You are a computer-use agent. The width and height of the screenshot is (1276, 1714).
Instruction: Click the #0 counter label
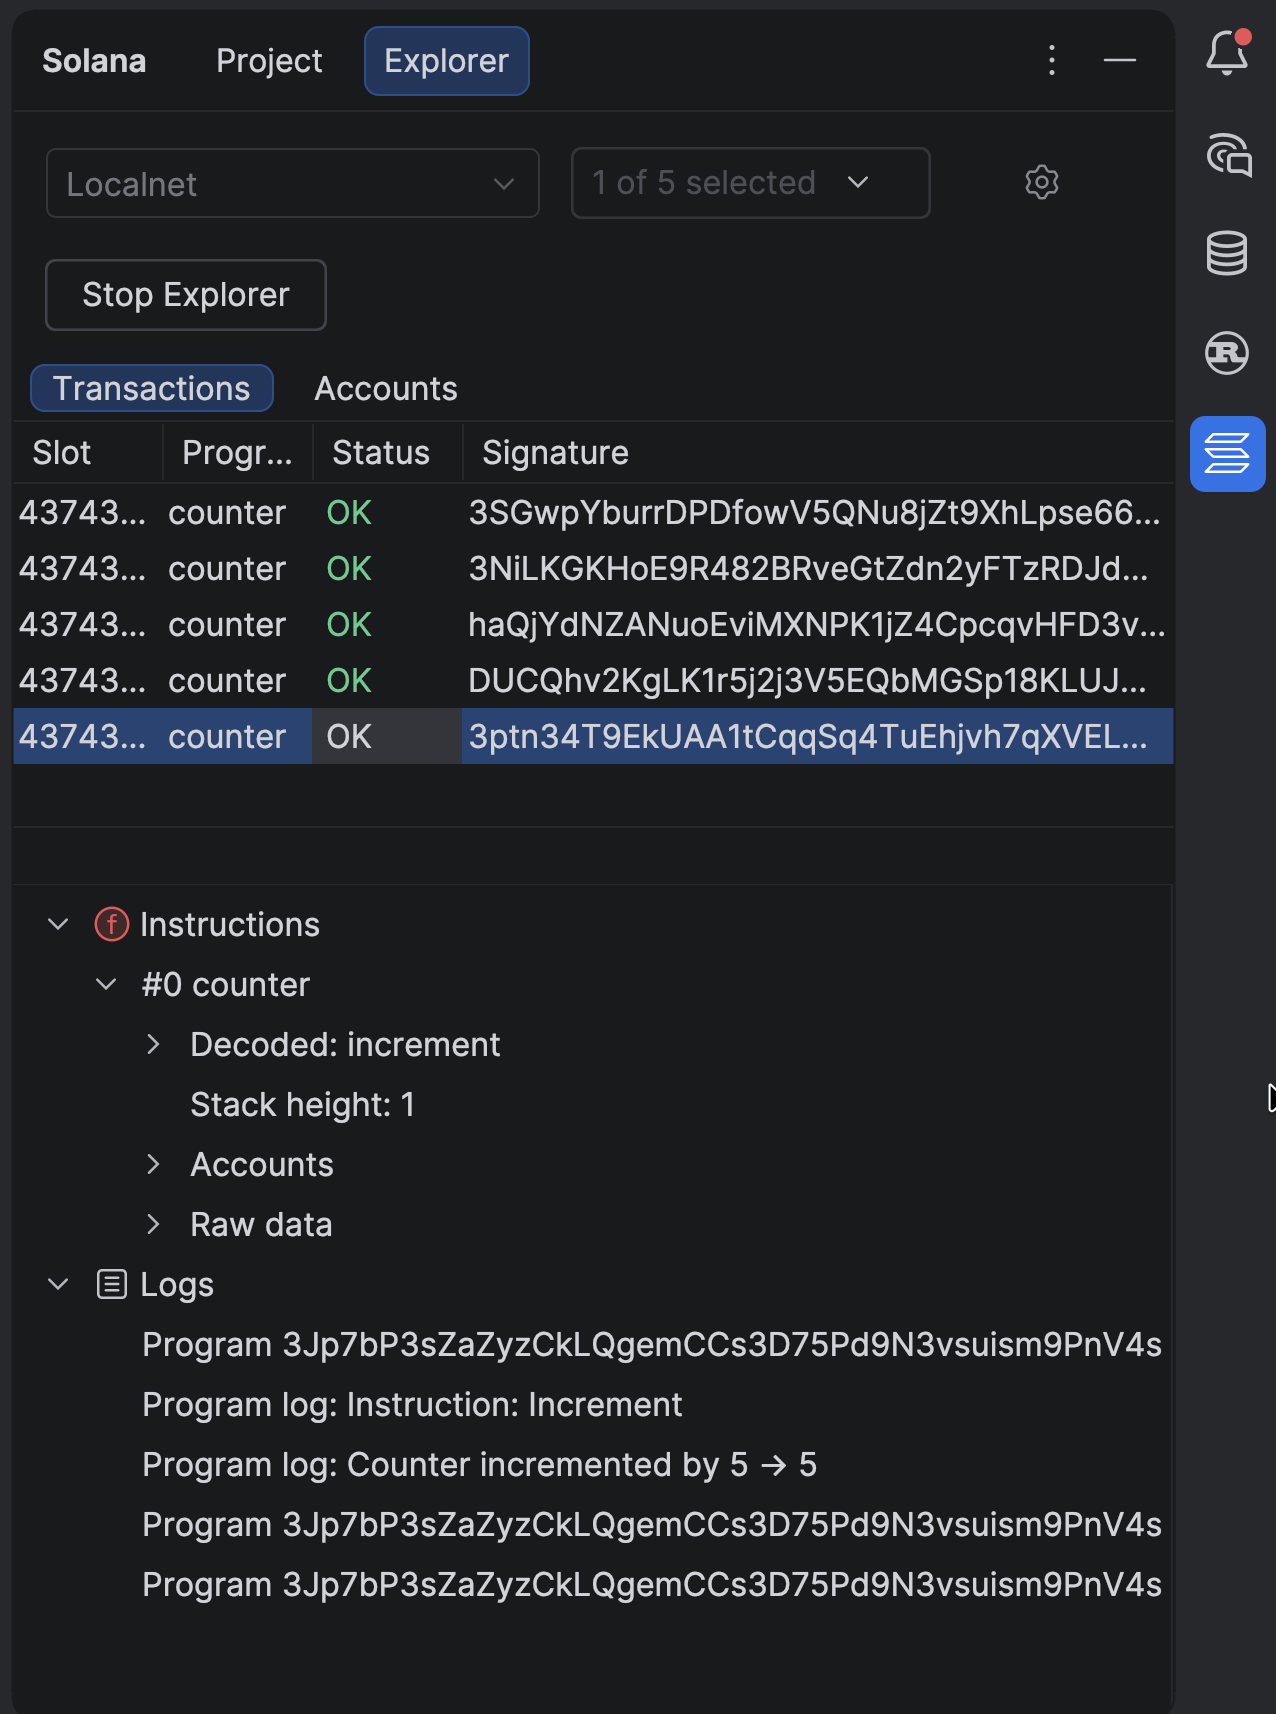point(226,984)
